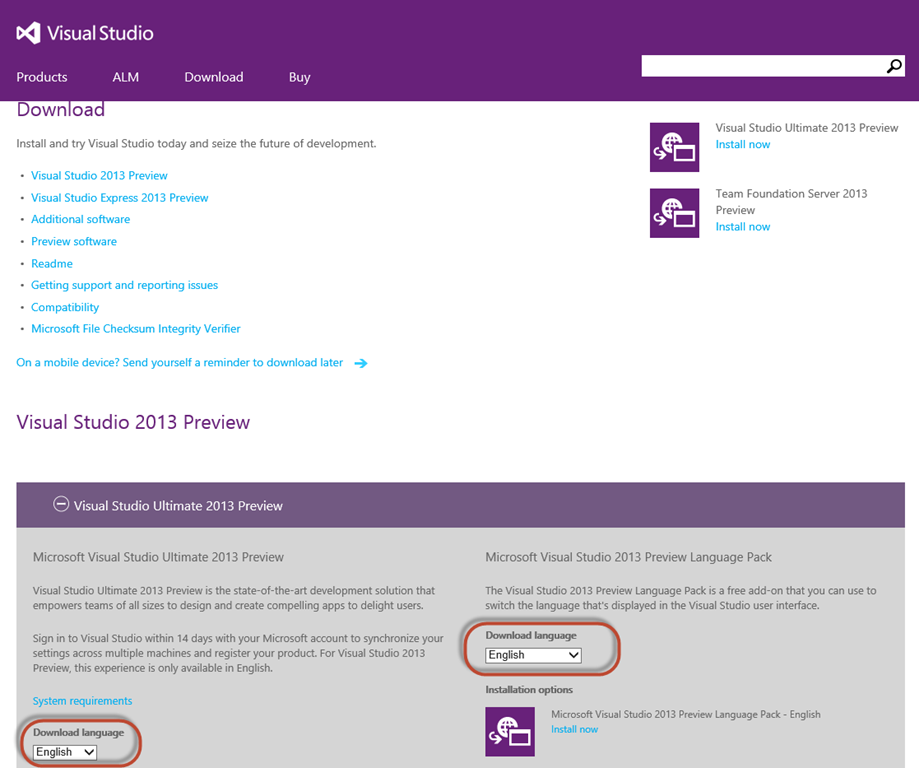Click the Microsoft Visual Studio Ultimate 2013 Preview title

[x=158, y=558]
